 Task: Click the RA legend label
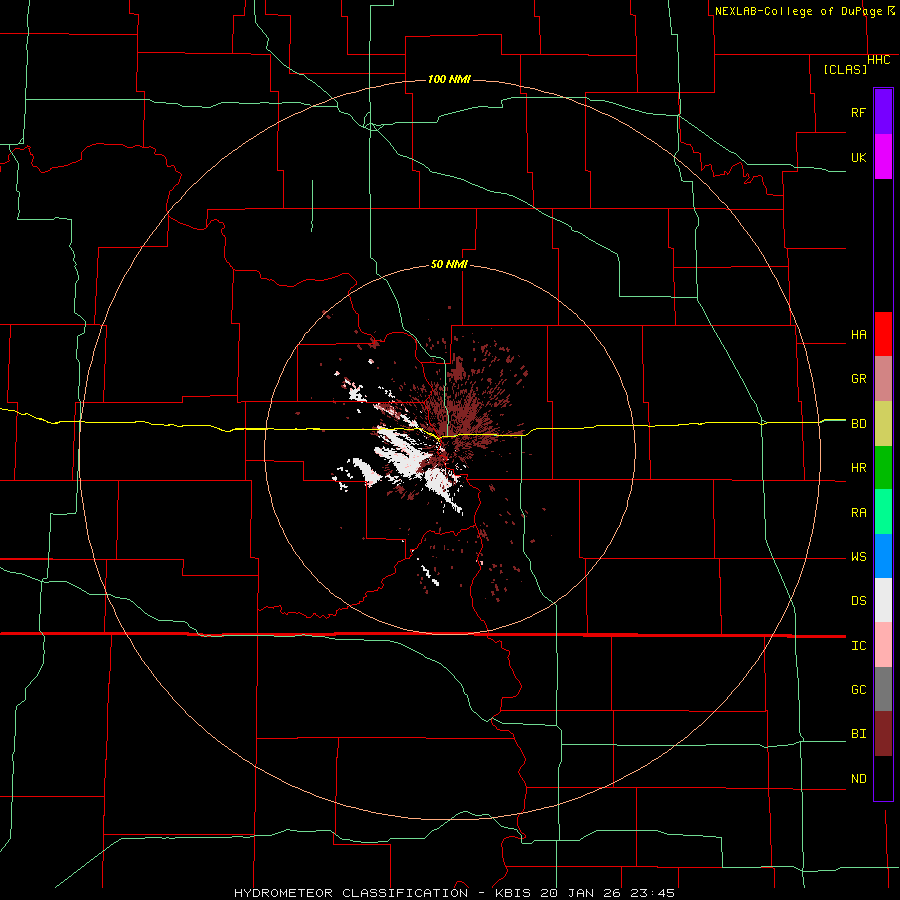(x=859, y=513)
